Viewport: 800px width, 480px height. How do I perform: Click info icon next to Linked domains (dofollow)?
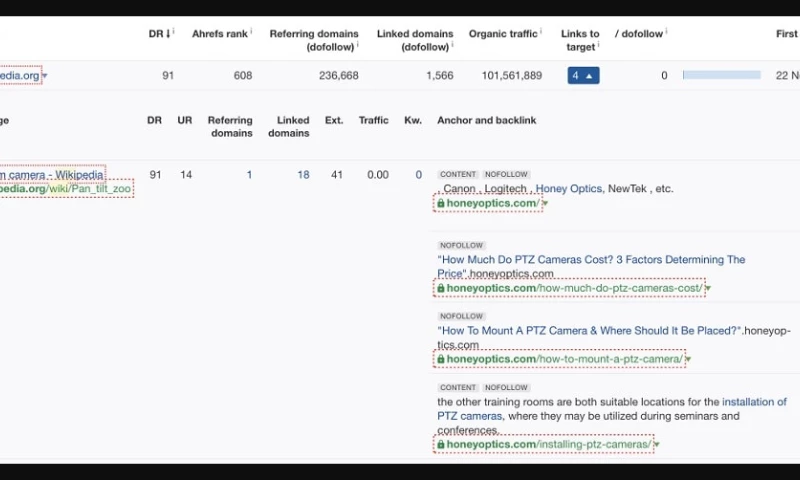(x=452, y=44)
